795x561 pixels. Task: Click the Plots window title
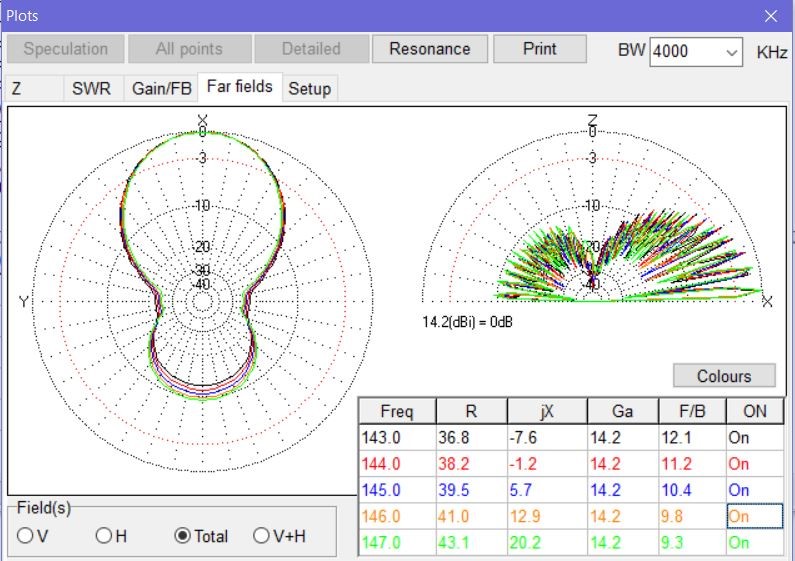22,16
